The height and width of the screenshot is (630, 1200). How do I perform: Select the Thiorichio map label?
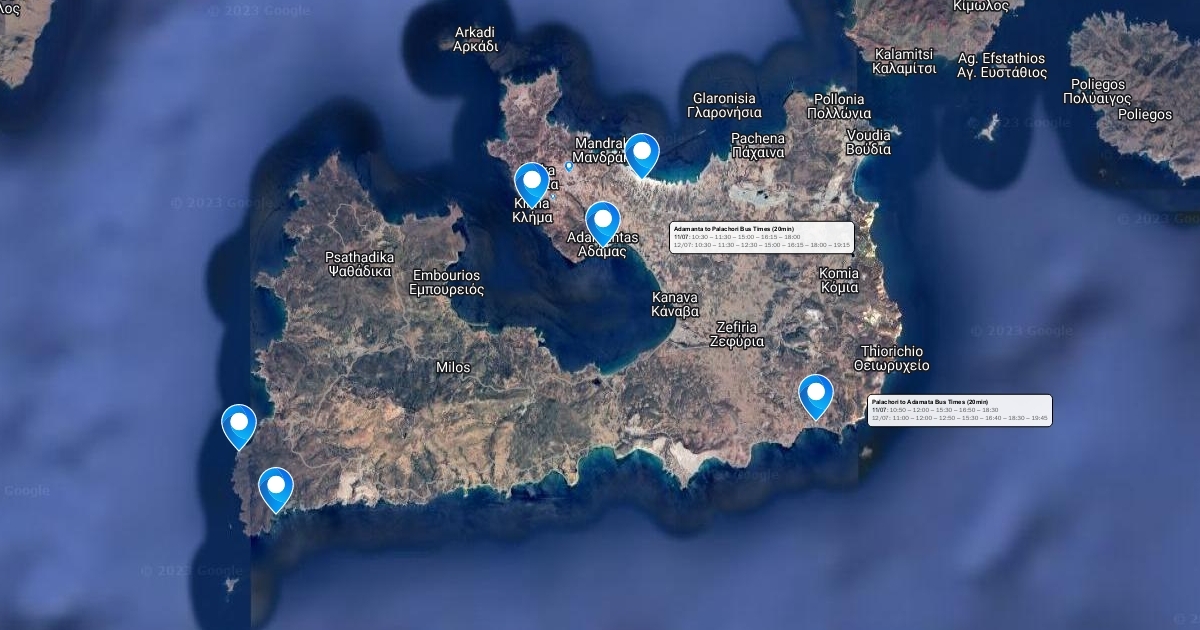point(892,358)
